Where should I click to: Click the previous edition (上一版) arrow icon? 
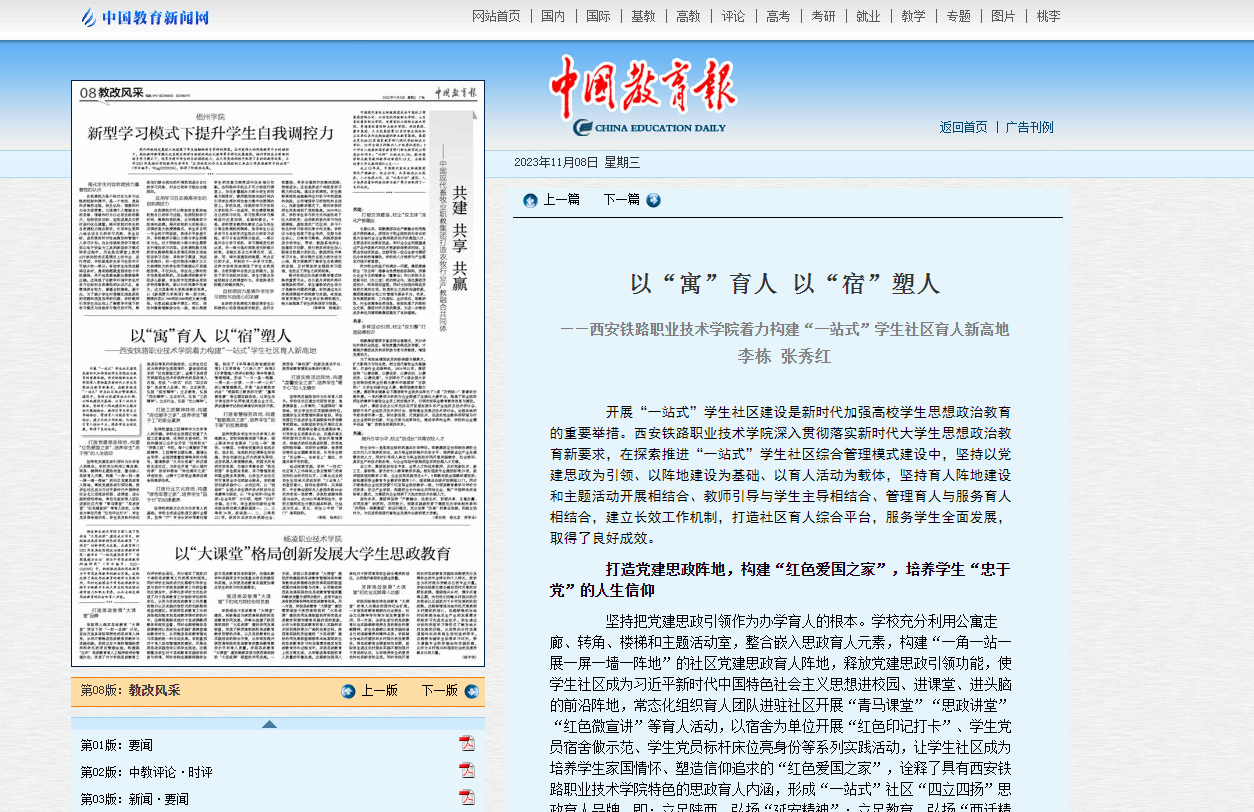tap(348, 691)
